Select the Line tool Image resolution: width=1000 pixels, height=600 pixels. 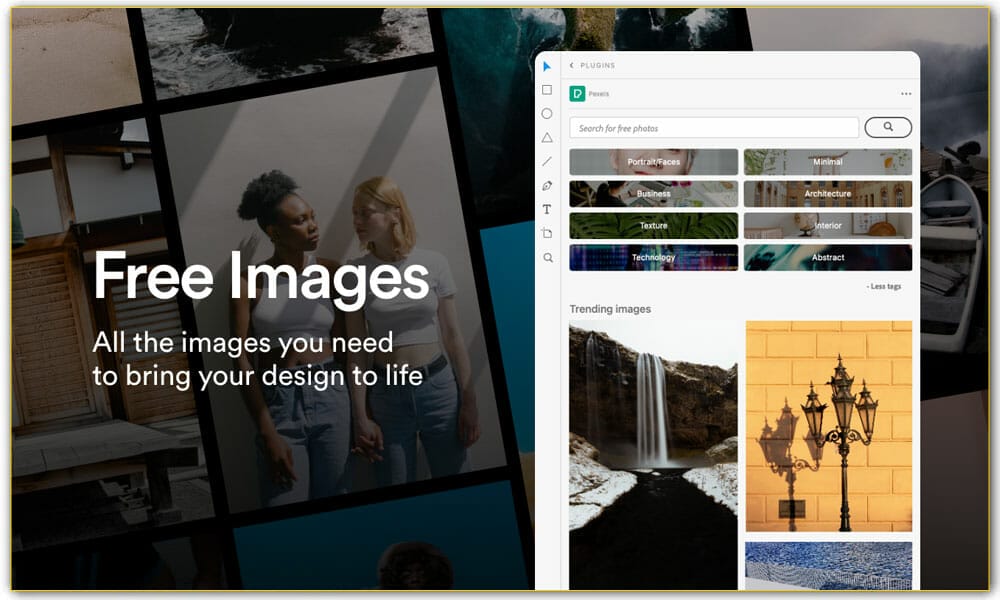click(547, 161)
